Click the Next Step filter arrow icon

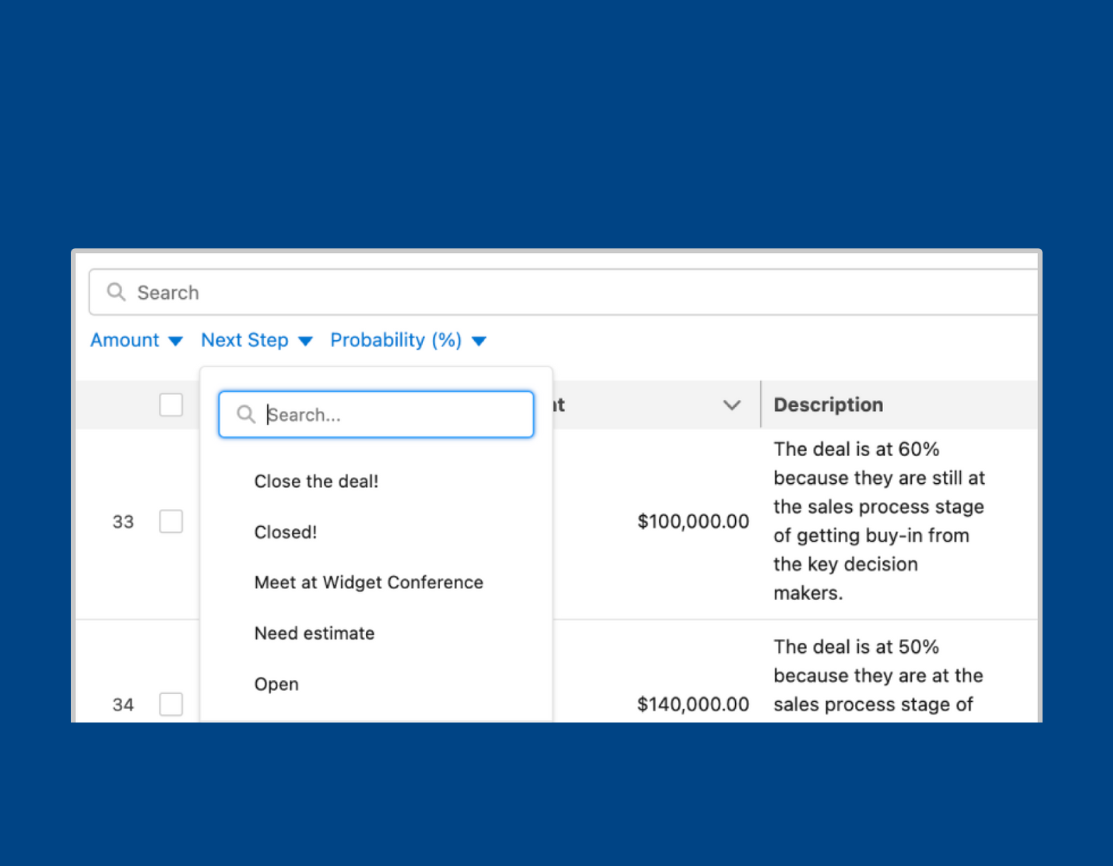(x=305, y=341)
